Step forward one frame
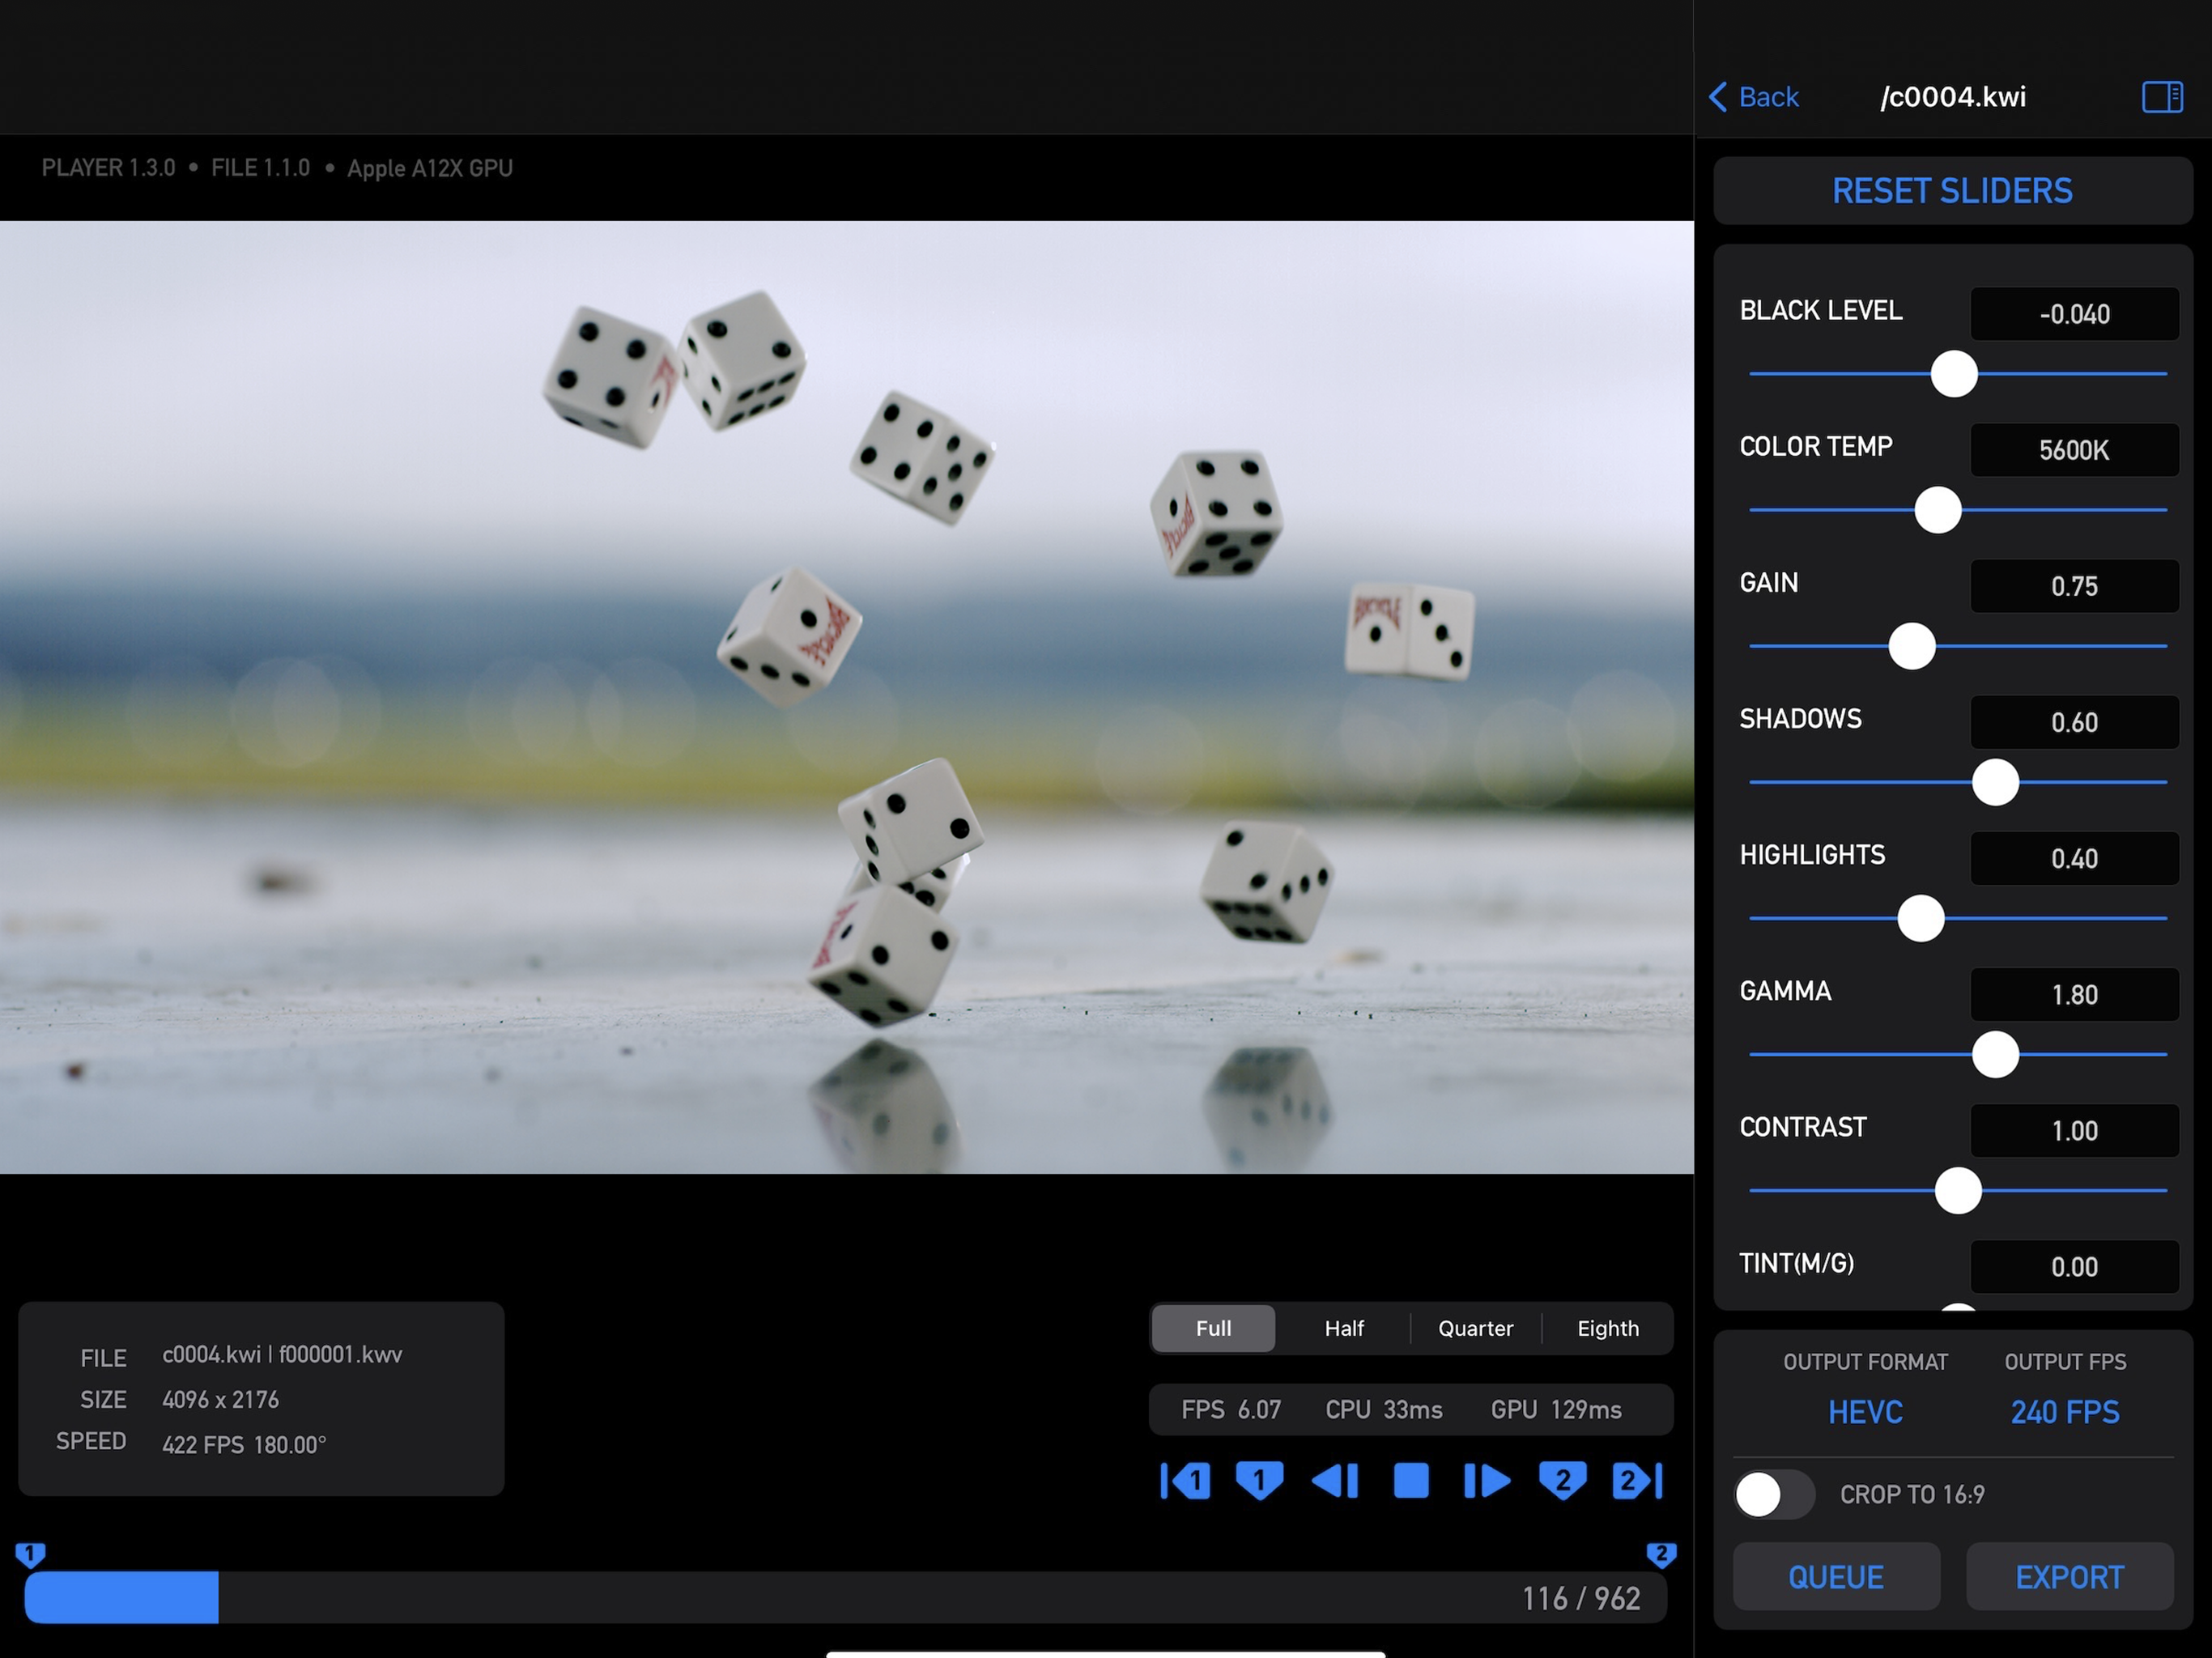This screenshot has height=1658, width=2212. click(1487, 1481)
